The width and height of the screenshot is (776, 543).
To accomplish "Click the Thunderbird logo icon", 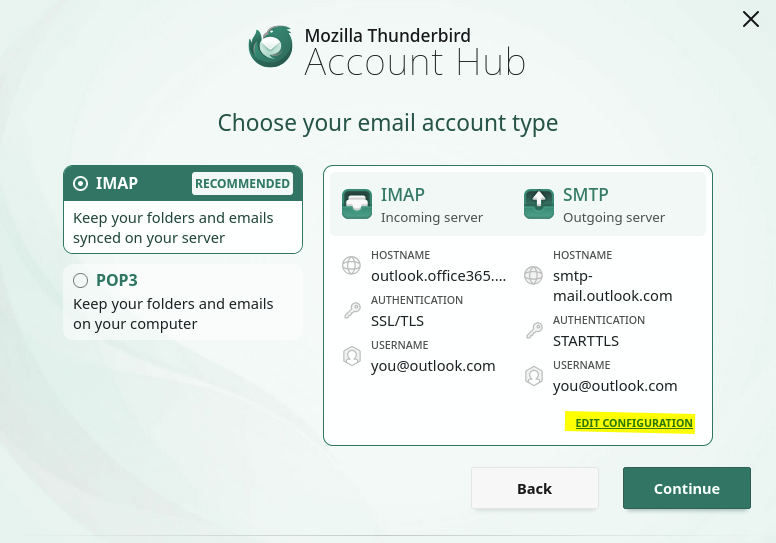I will 271,47.
